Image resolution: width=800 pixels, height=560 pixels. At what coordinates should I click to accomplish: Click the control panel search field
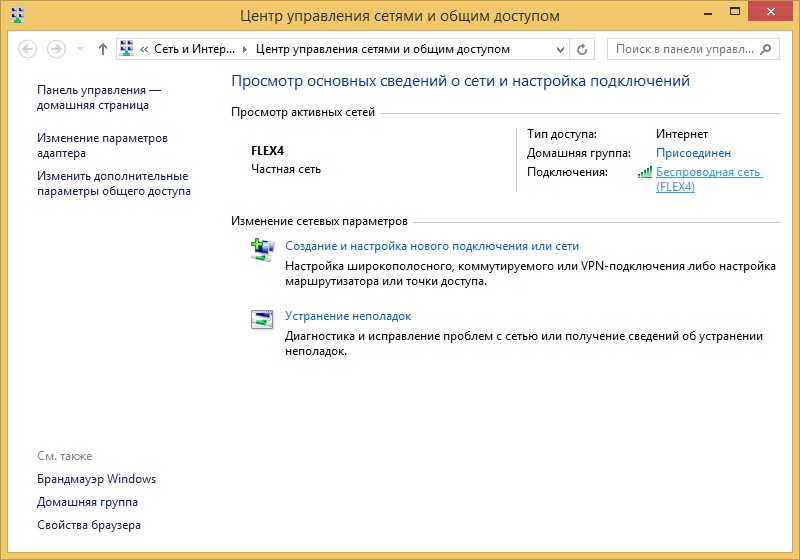coord(685,49)
